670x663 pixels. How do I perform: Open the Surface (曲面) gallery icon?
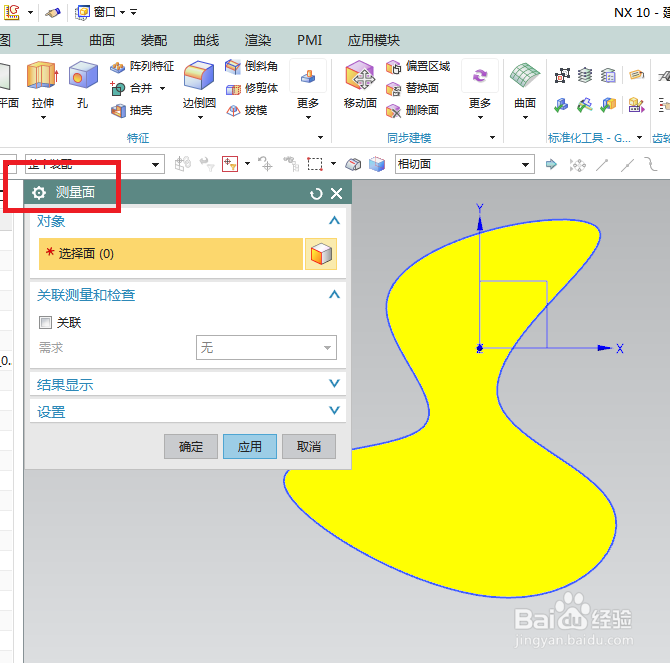tap(525, 76)
